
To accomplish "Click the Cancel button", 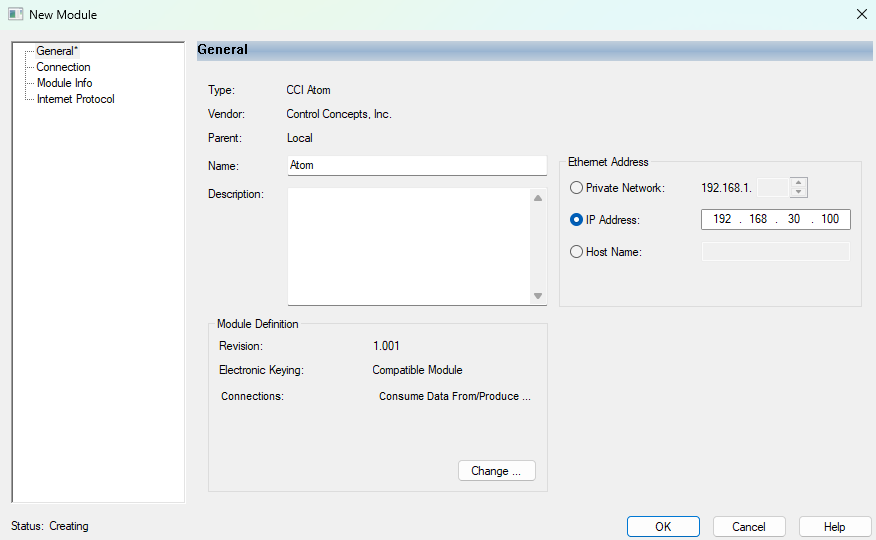I will pos(749,527).
